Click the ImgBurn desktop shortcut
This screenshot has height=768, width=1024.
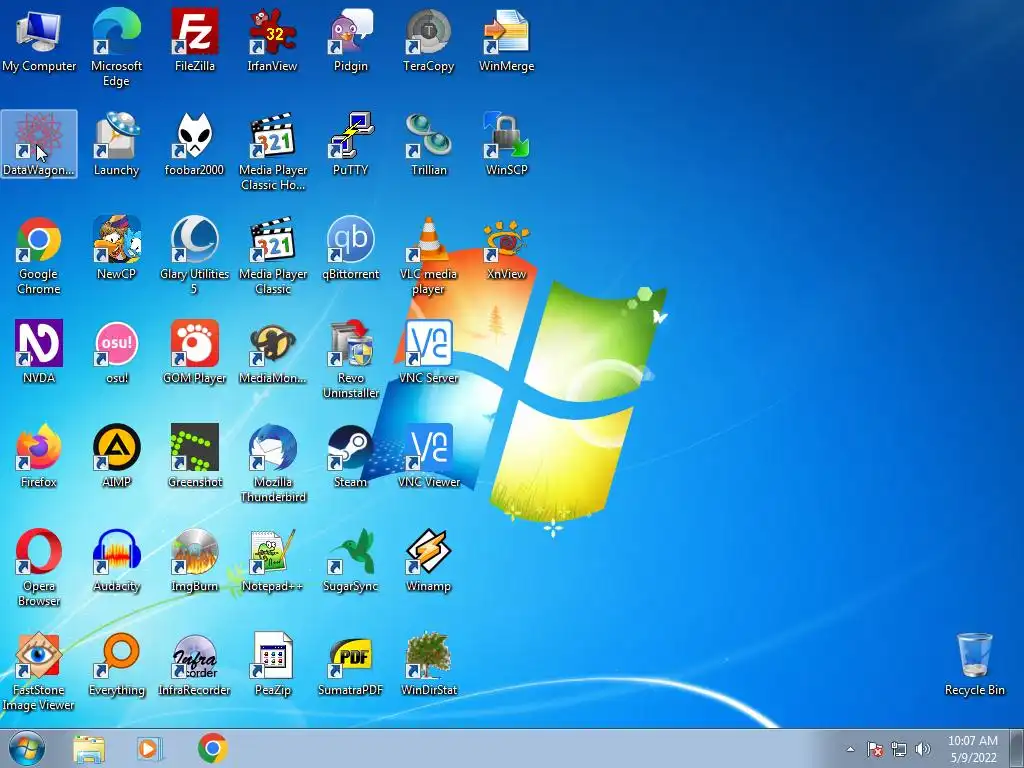(195, 560)
